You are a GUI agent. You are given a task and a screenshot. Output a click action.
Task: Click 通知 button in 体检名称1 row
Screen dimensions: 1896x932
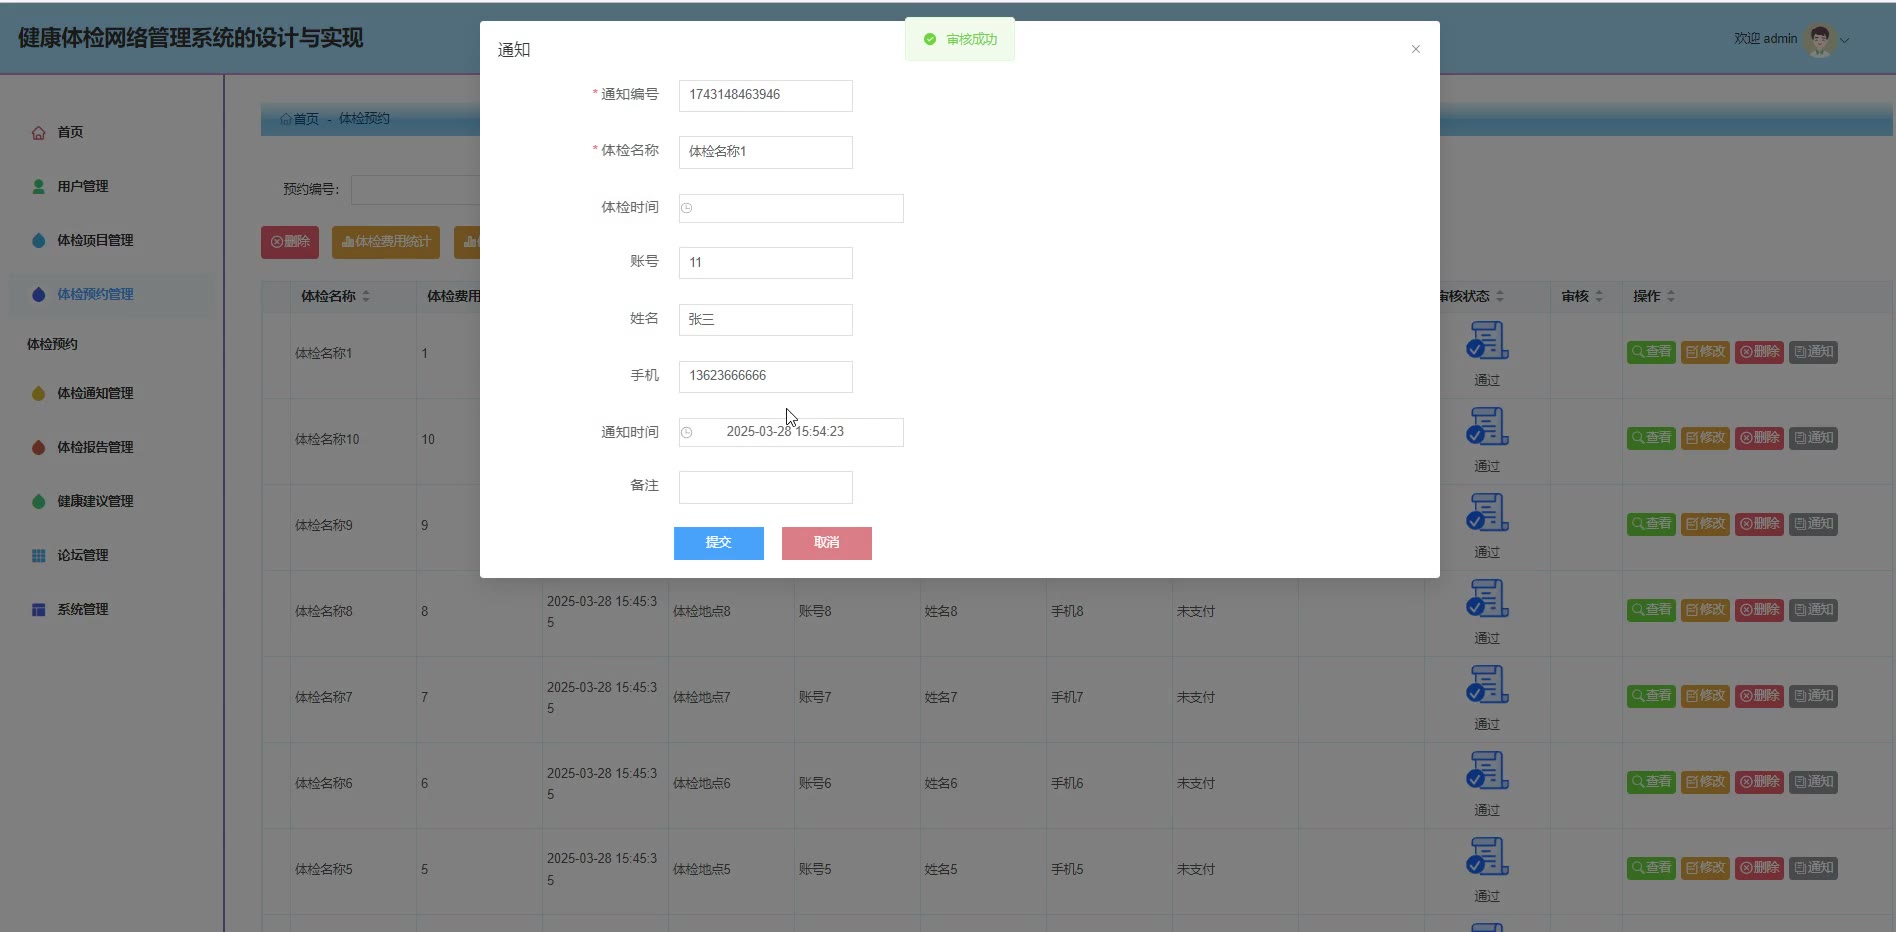click(x=1813, y=352)
